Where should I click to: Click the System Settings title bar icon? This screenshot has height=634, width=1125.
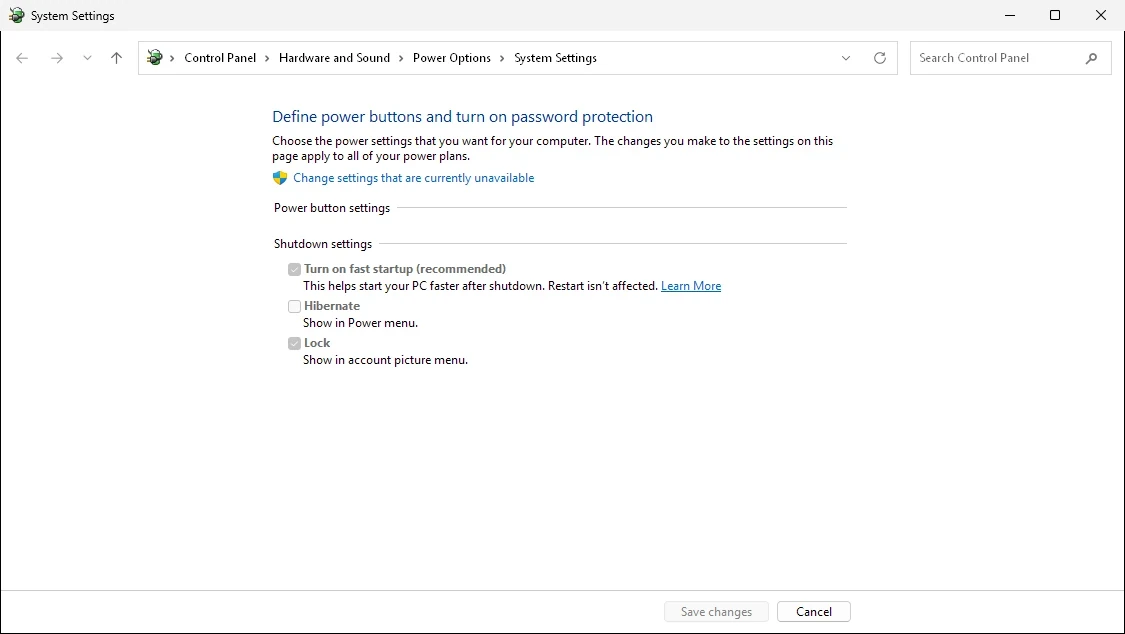click(x=16, y=15)
